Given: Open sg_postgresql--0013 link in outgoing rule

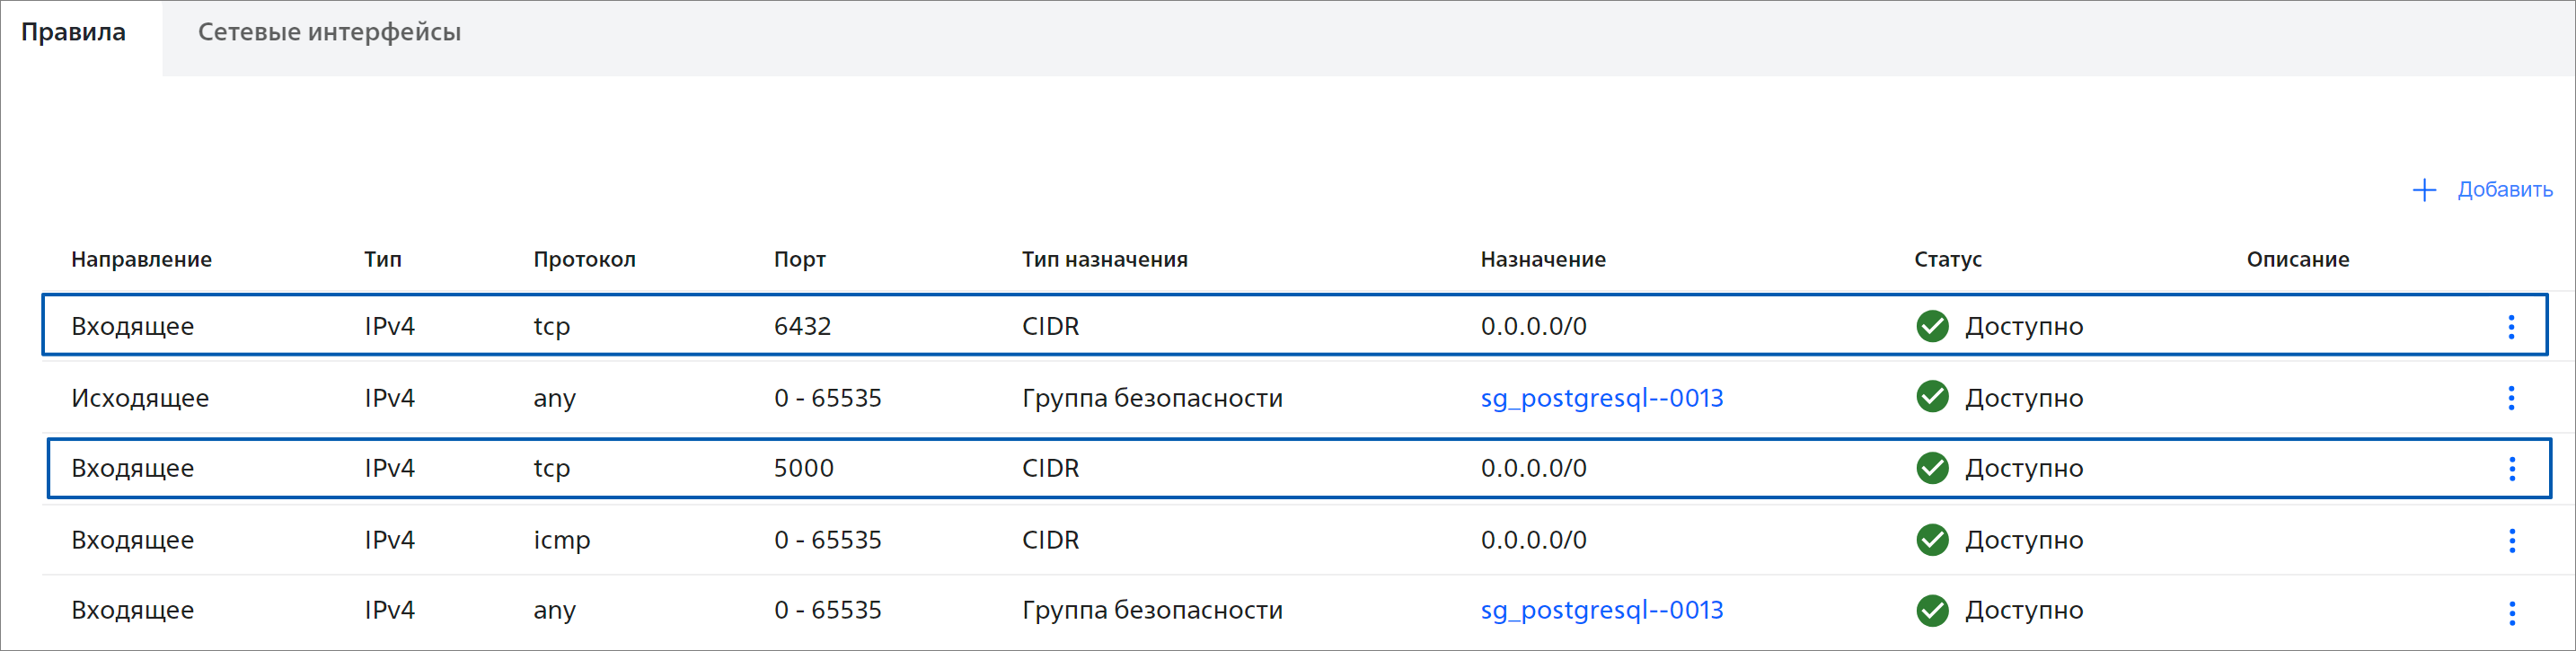Looking at the screenshot, I should tap(1602, 398).
